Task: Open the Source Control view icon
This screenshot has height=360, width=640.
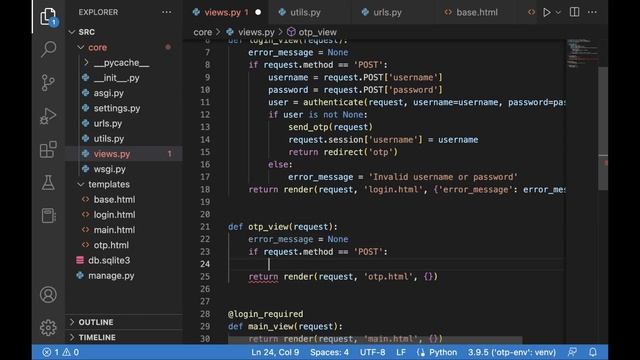Action: pos(48,82)
